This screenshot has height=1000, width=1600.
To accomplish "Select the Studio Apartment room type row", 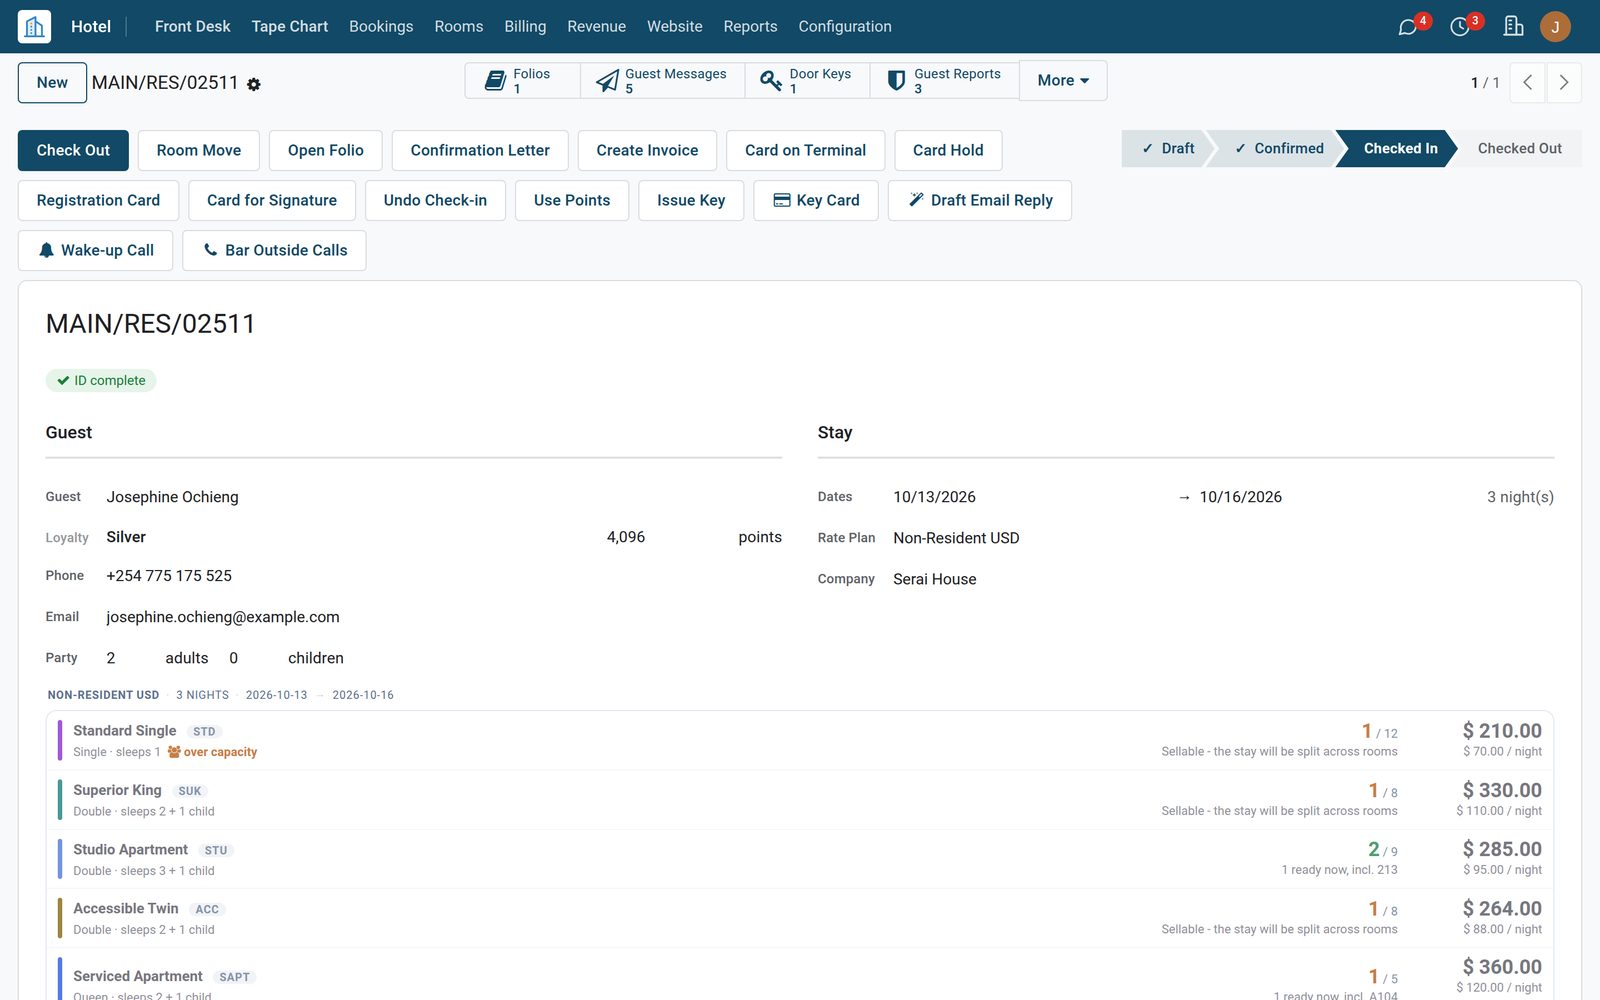I will [800, 859].
